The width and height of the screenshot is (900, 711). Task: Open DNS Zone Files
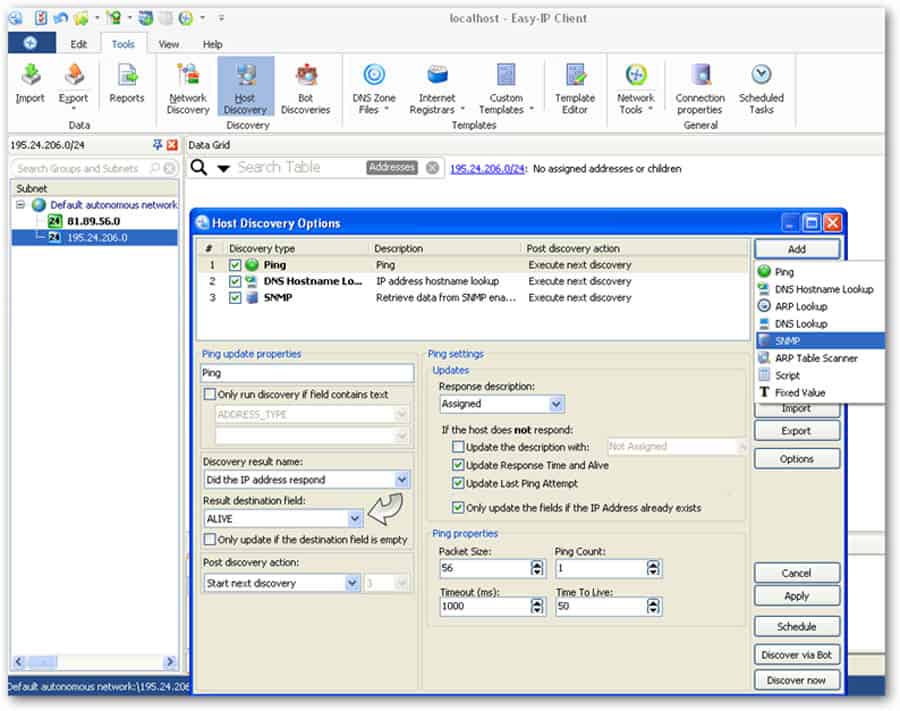pyautogui.click(x=374, y=88)
